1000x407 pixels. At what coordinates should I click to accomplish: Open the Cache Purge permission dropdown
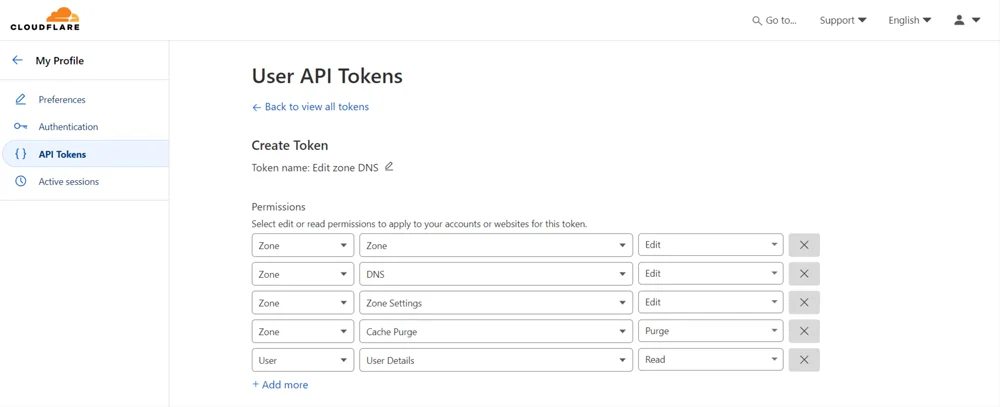496,332
